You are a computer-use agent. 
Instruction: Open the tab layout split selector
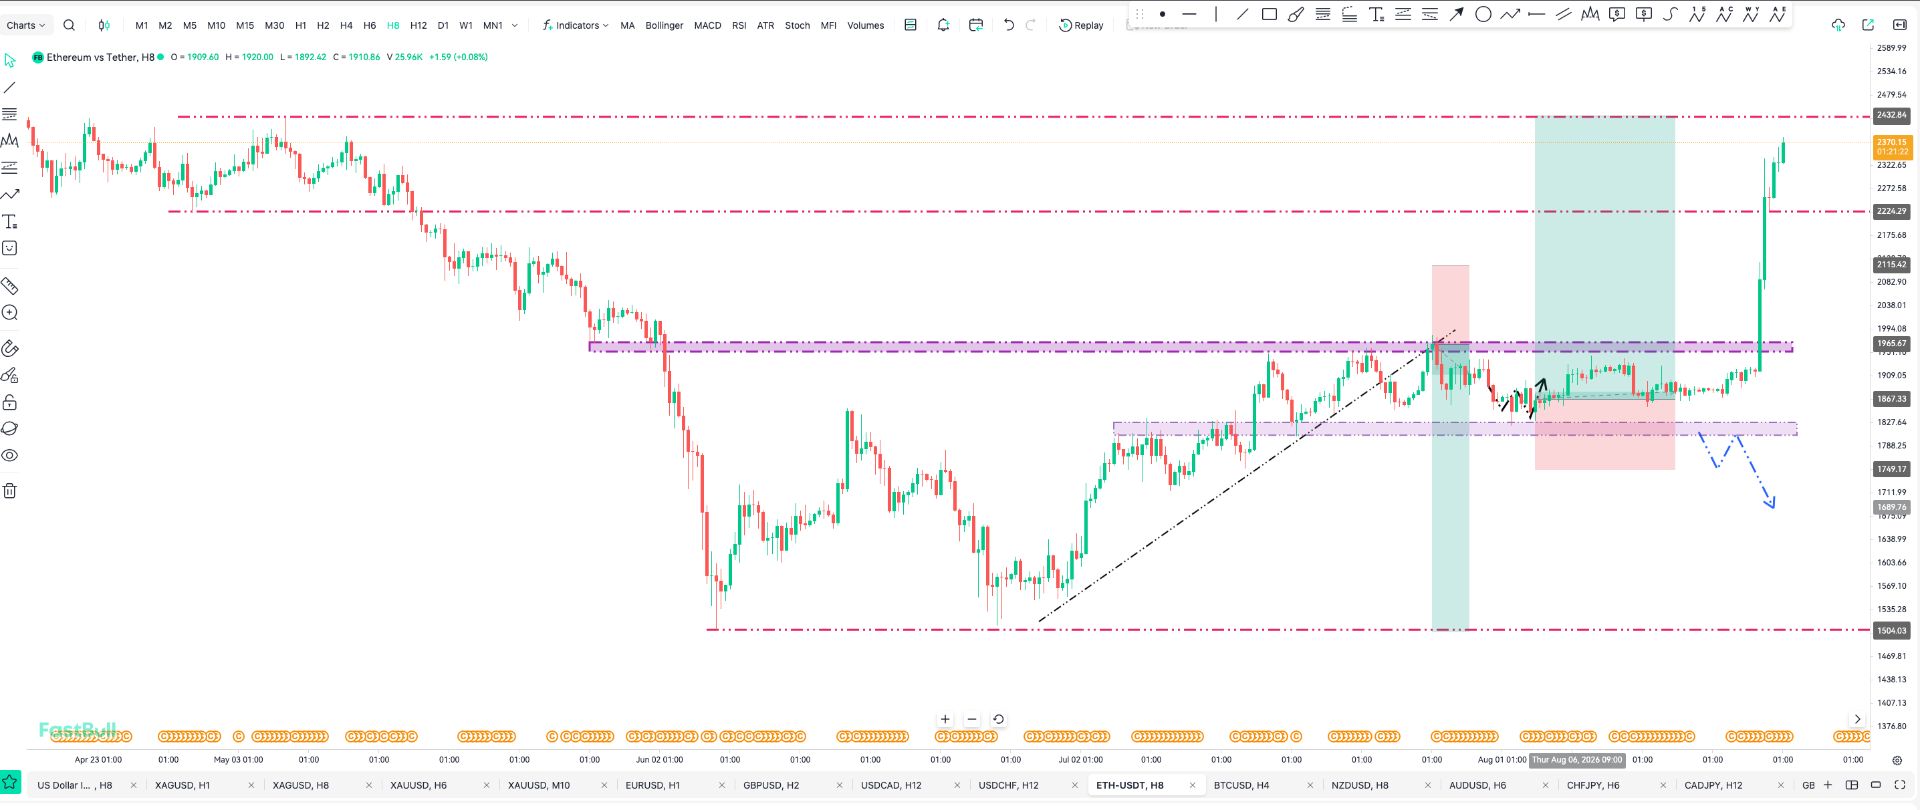(1852, 785)
